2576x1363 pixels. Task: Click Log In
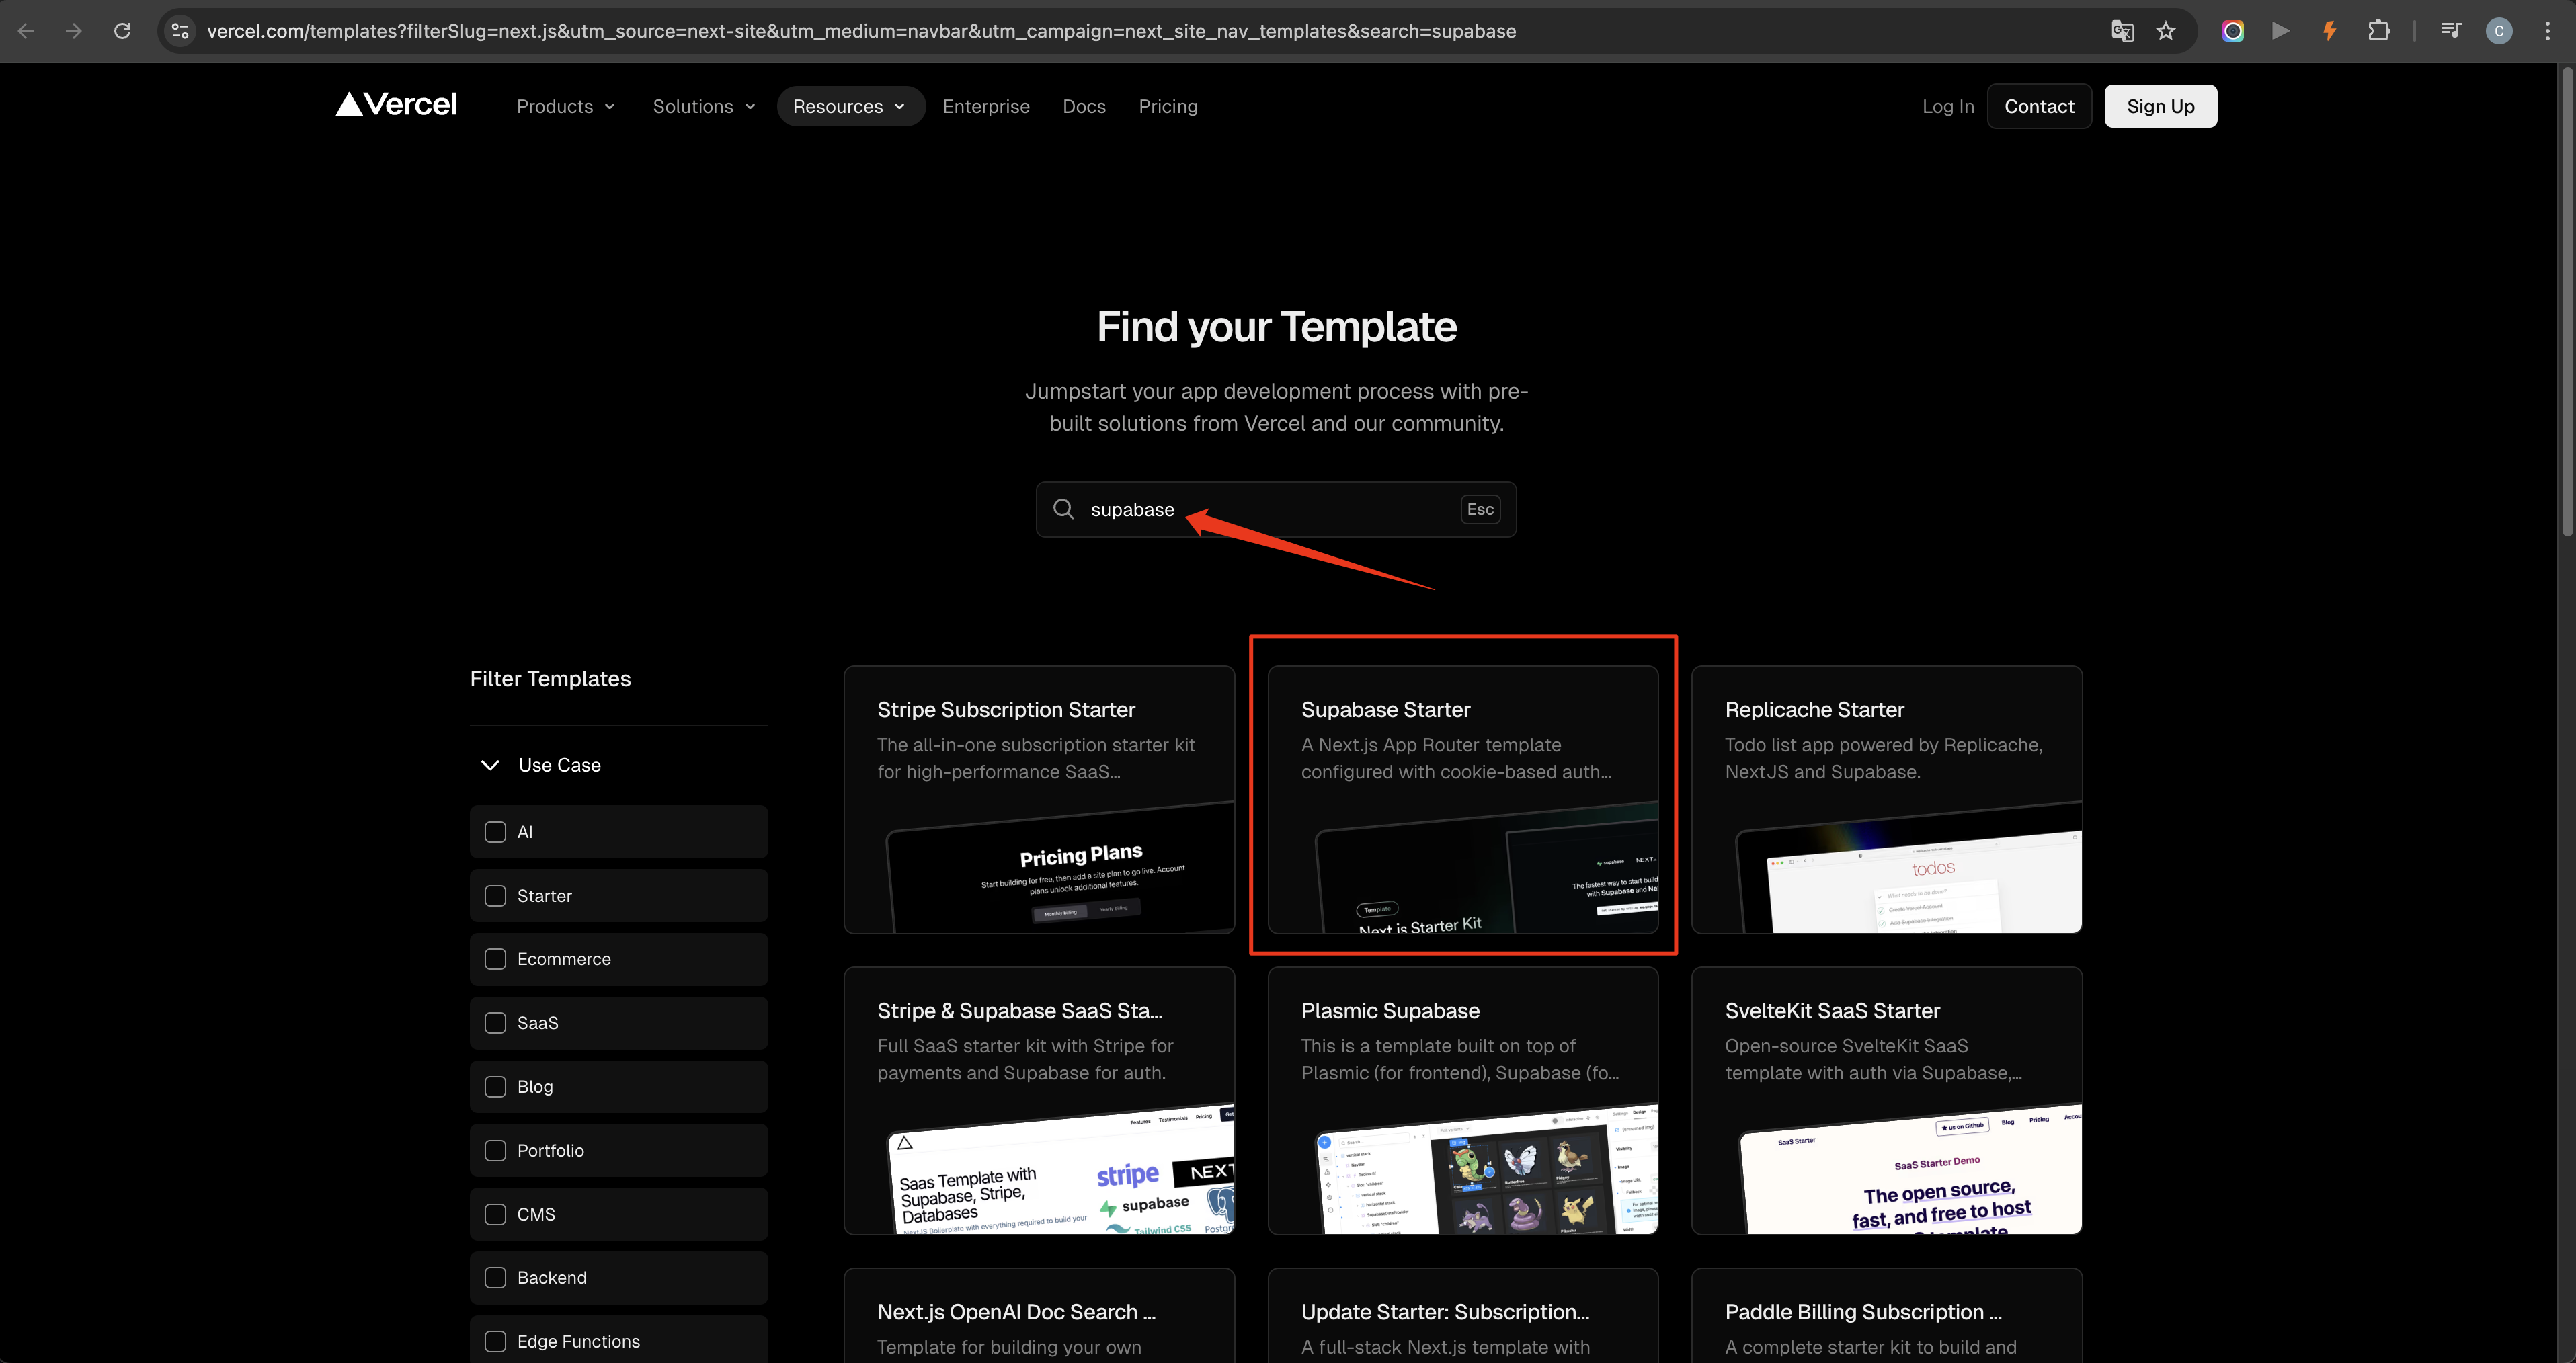[1948, 106]
